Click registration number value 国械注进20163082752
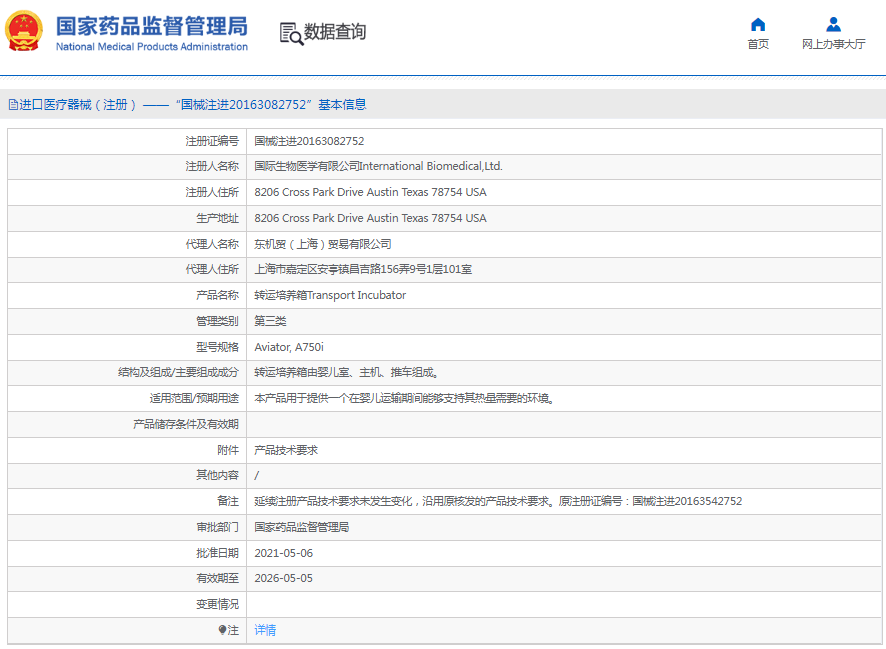The image size is (886, 649). pos(309,141)
